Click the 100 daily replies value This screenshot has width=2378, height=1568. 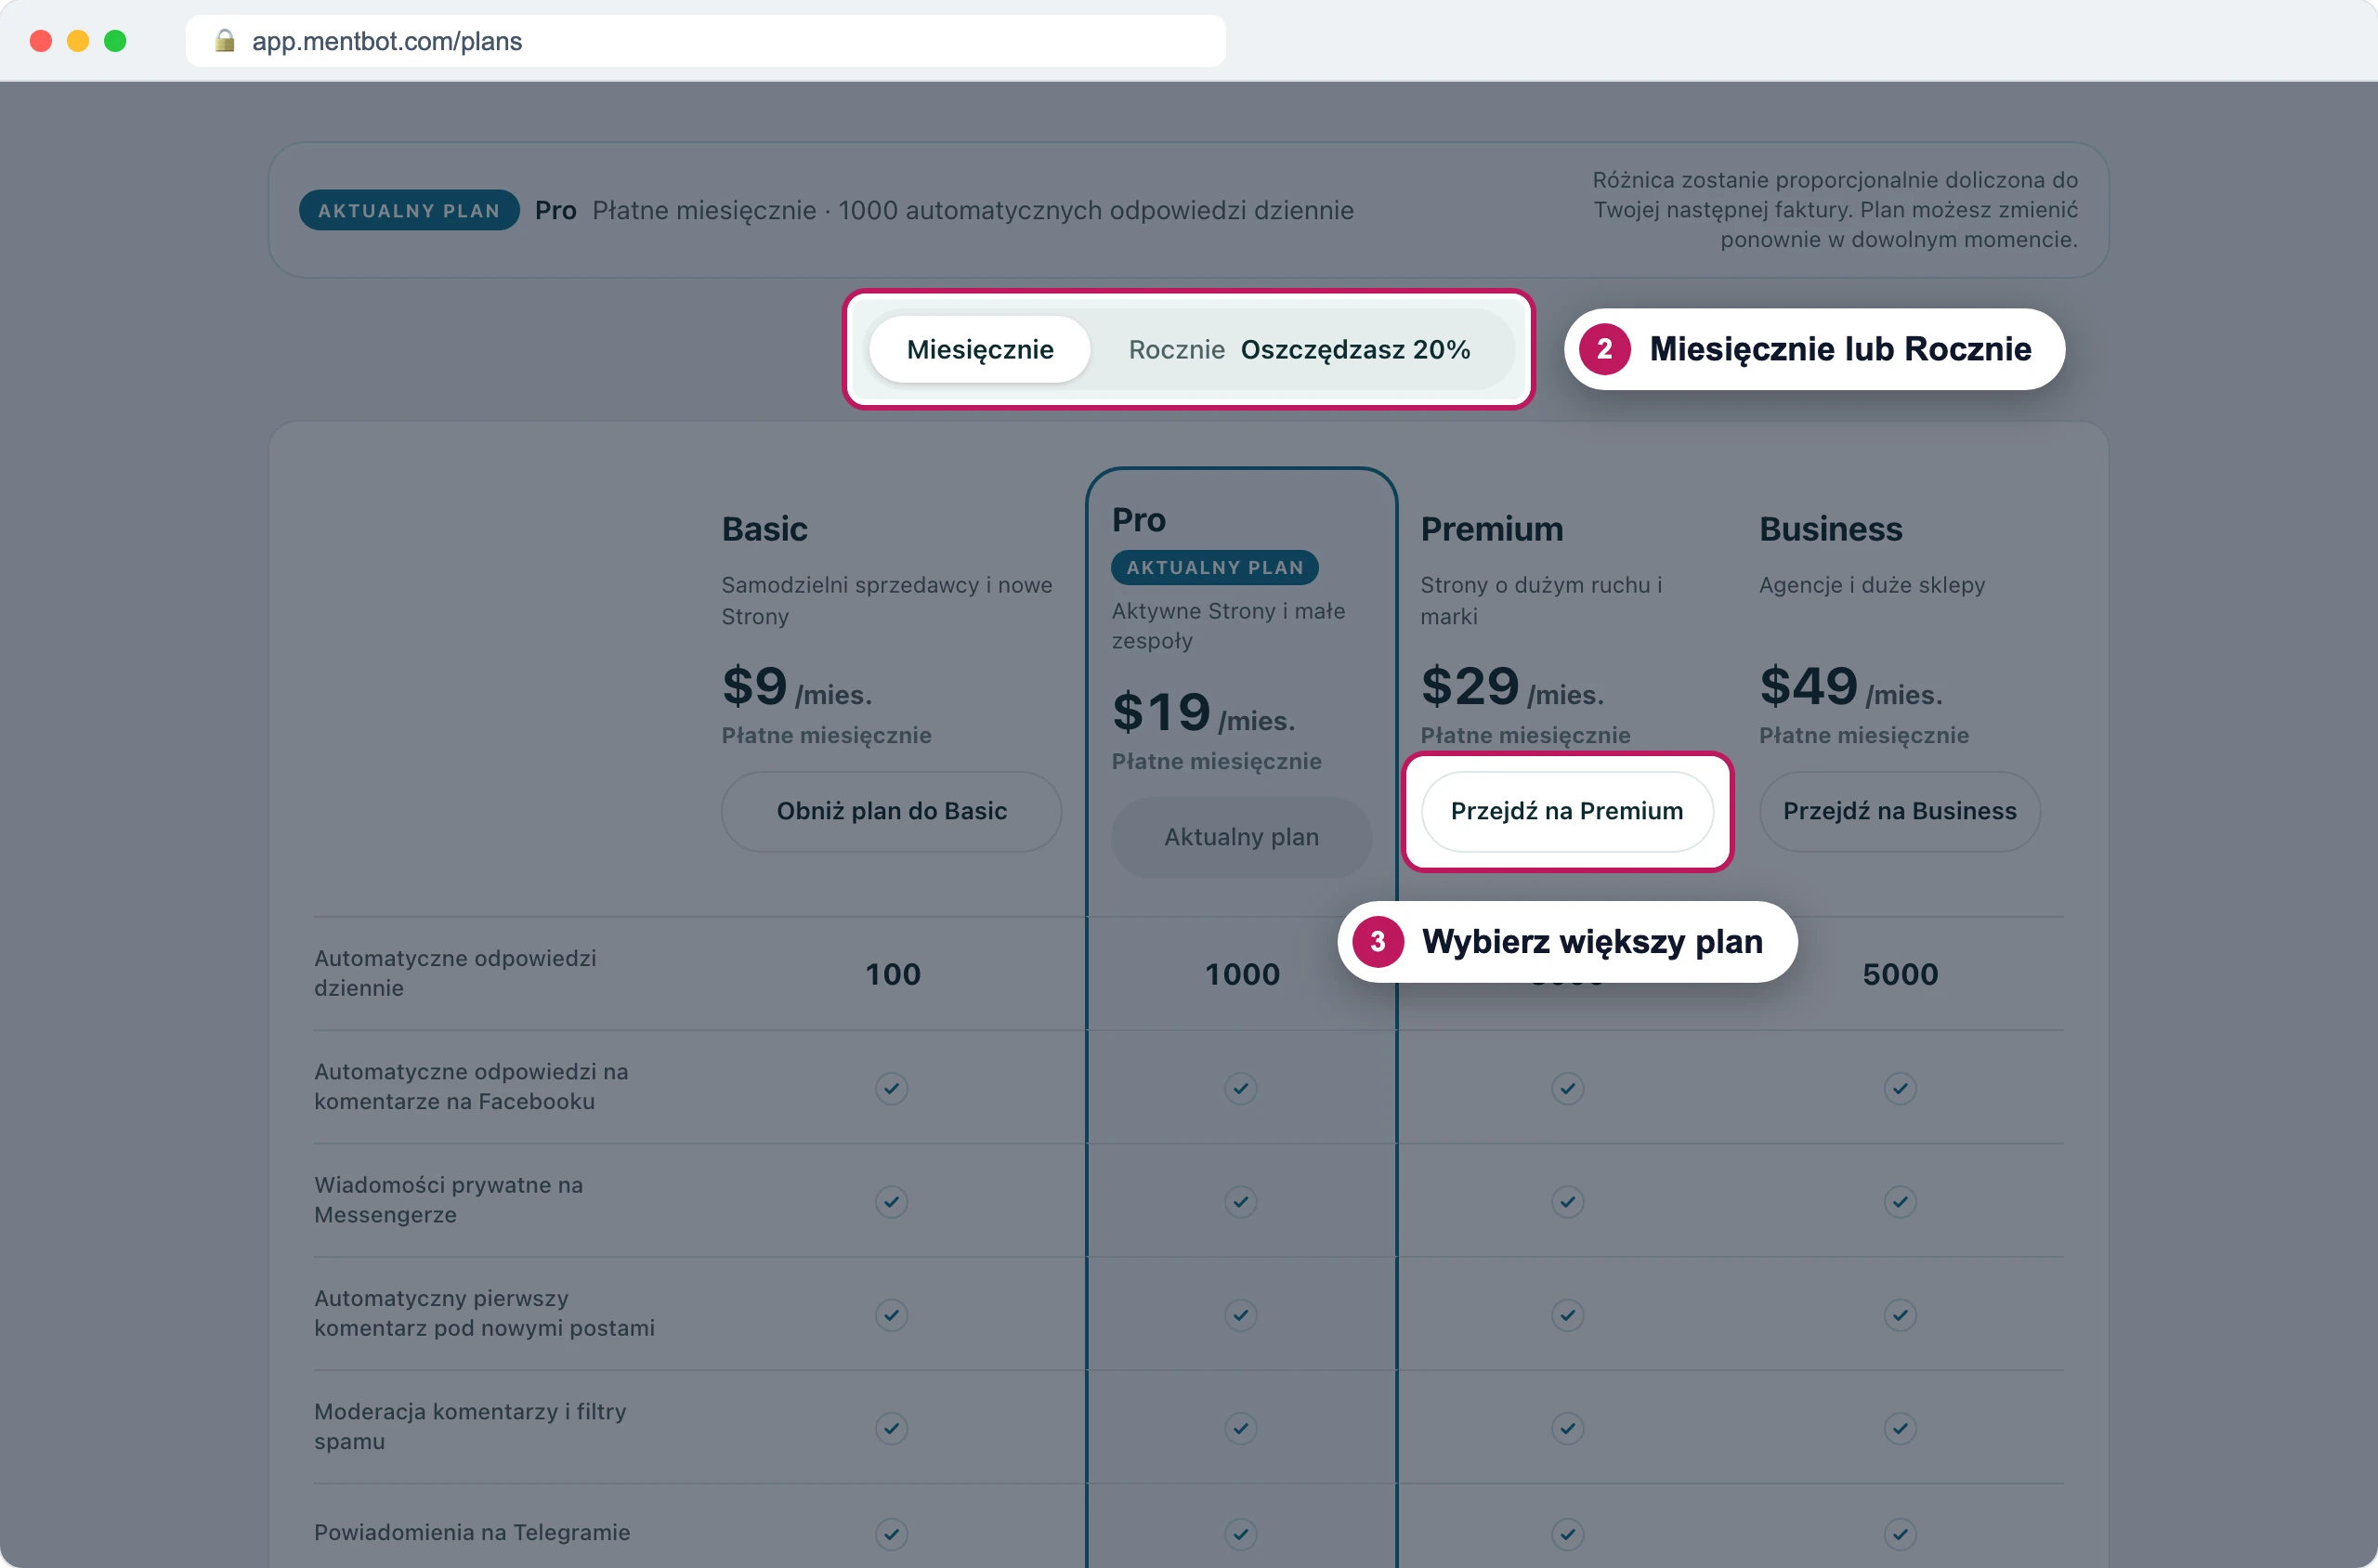(x=892, y=974)
